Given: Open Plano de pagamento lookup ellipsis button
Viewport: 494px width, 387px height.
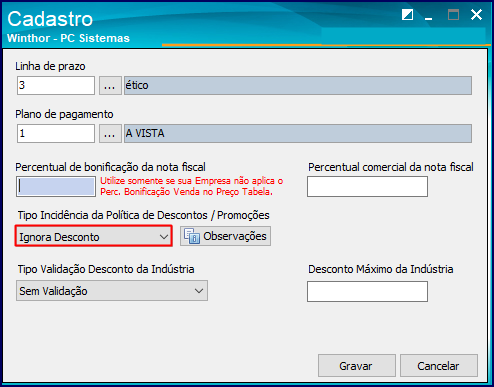Looking at the screenshot, I should [110, 134].
